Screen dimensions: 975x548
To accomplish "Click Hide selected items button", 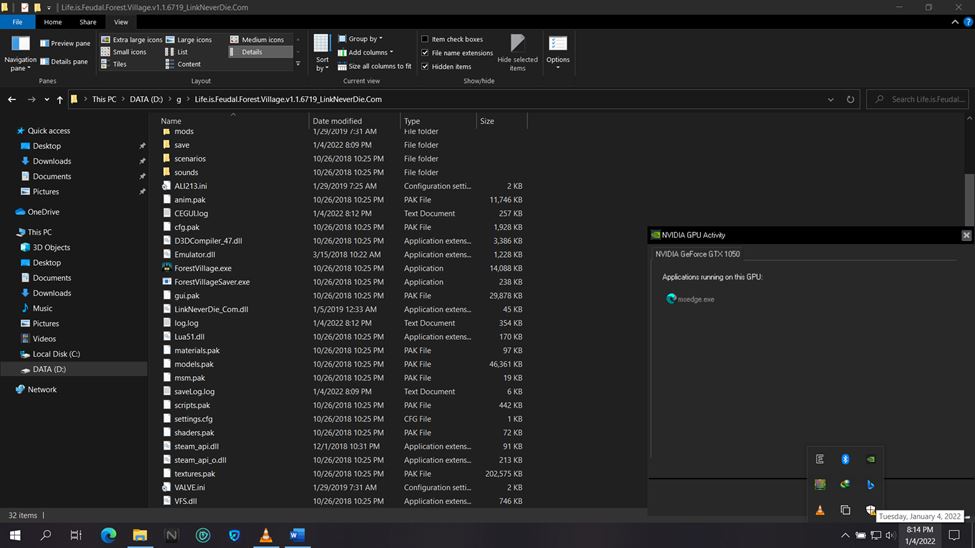I will pos(517,53).
